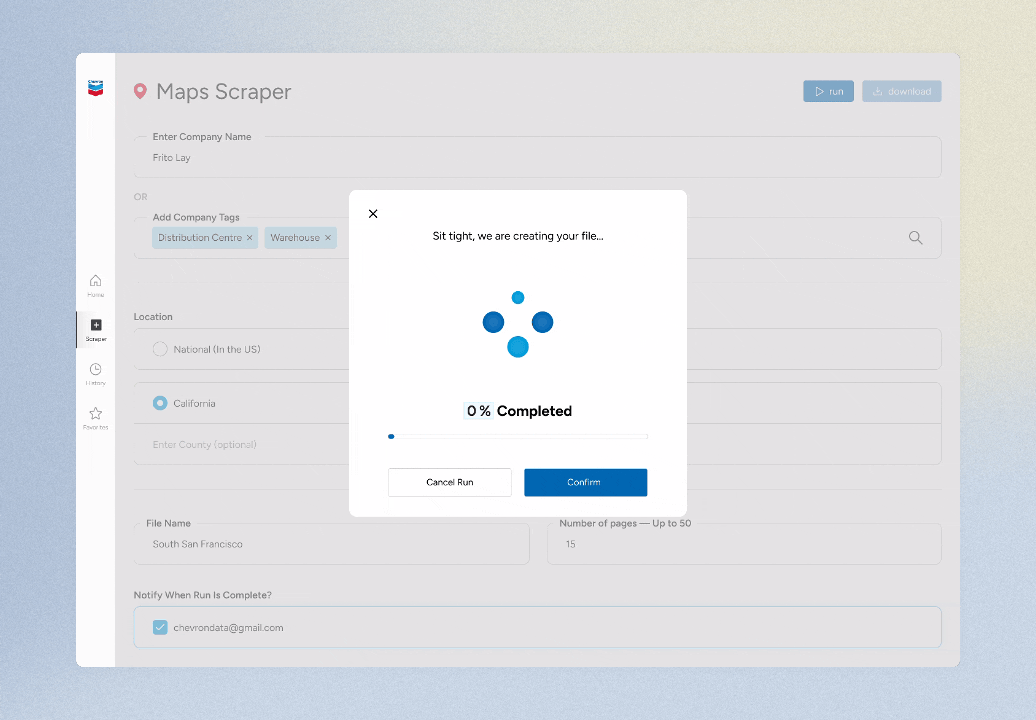Click the search magnifier in tags field

click(915, 238)
